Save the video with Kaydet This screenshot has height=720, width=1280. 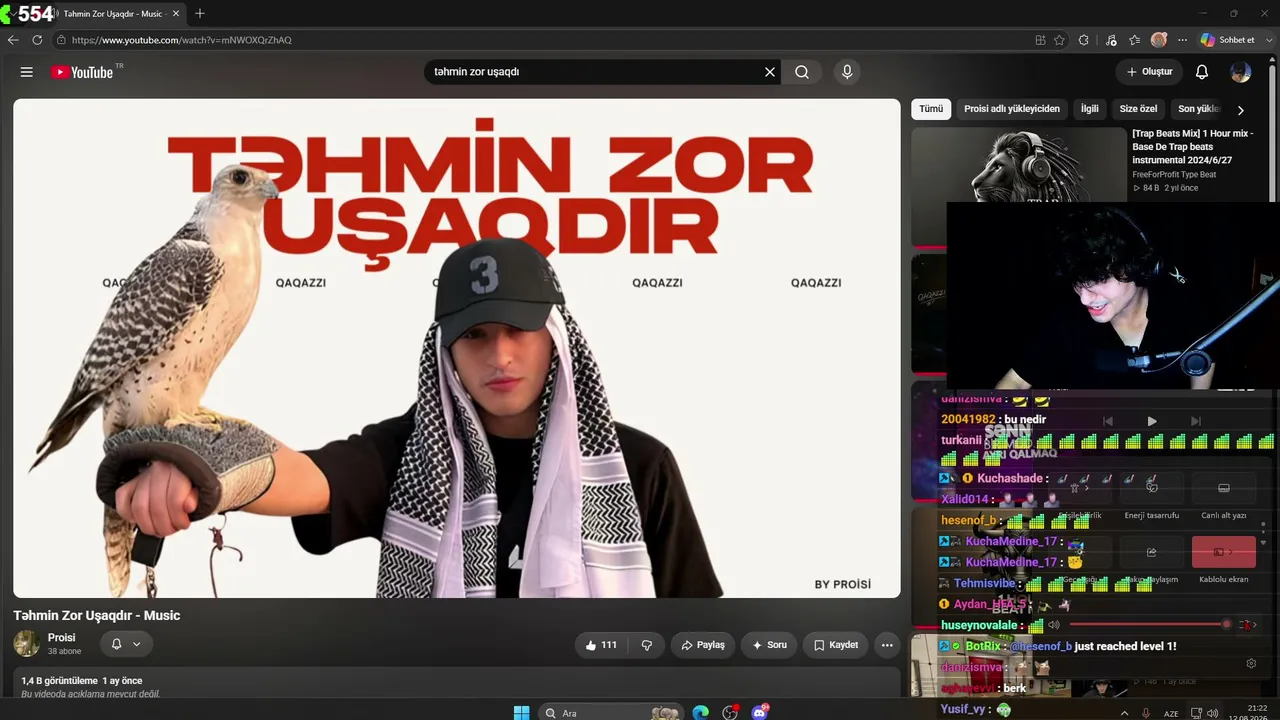(x=836, y=645)
